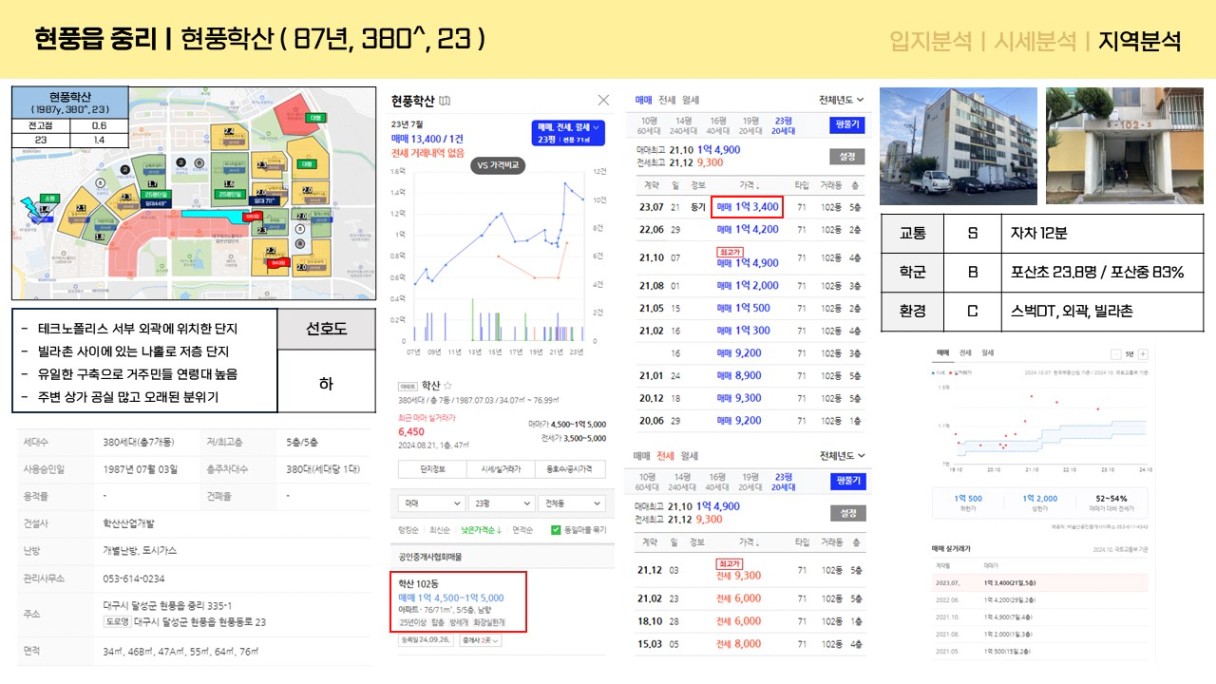Click the 1억 2,000 상한가 value

click(x=1039, y=498)
